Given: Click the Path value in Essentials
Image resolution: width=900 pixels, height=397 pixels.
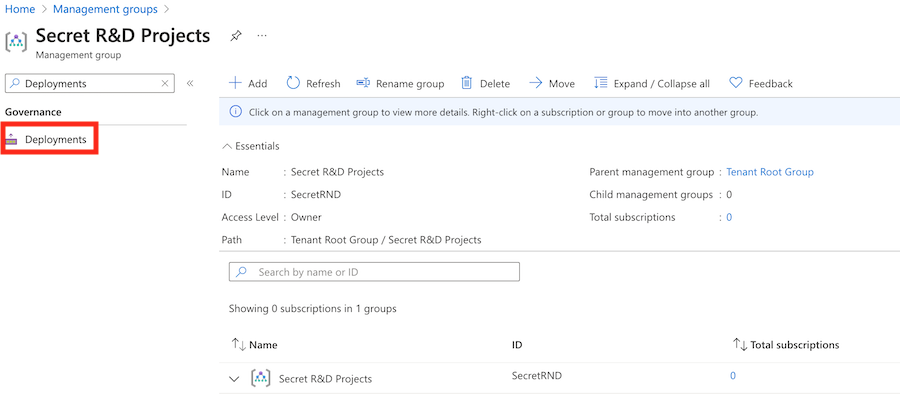Looking at the screenshot, I should coord(386,240).
